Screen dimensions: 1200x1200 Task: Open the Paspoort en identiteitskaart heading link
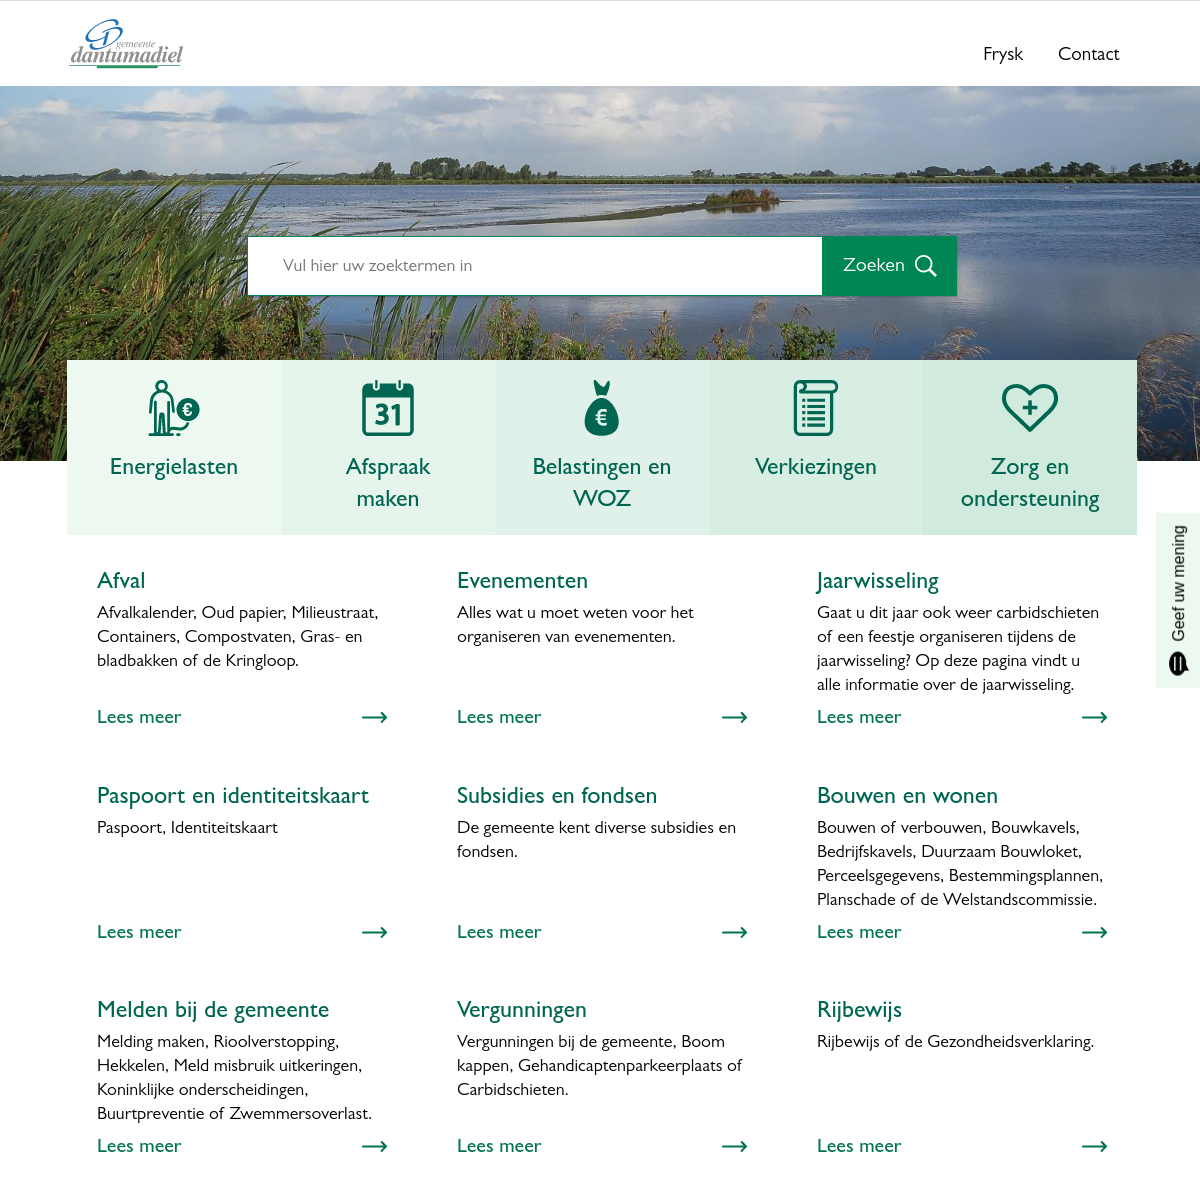(233, 796)
